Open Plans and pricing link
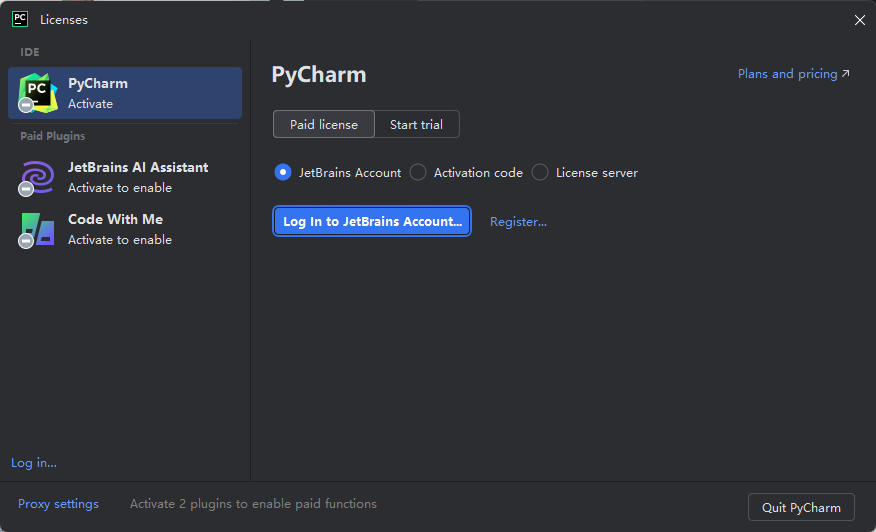Image resolution: width=876 pixels, height=532 pixels. 793,74
